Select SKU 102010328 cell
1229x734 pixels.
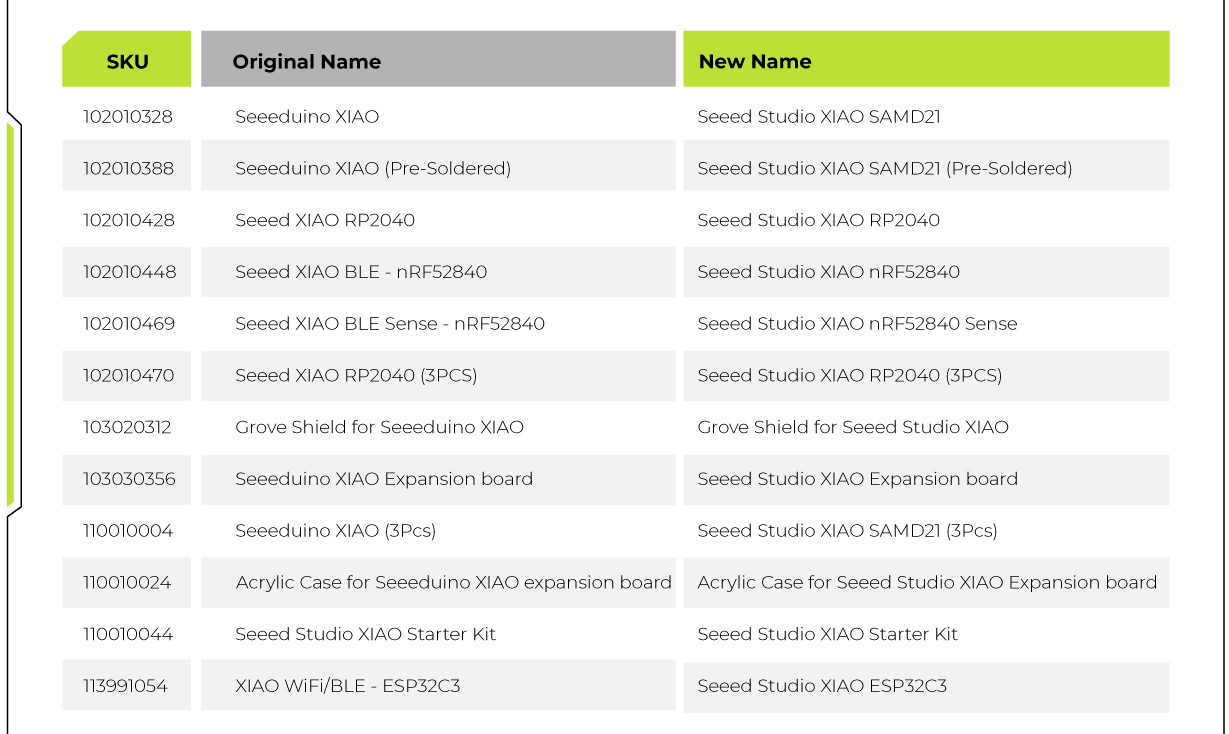tap(127, 117)
